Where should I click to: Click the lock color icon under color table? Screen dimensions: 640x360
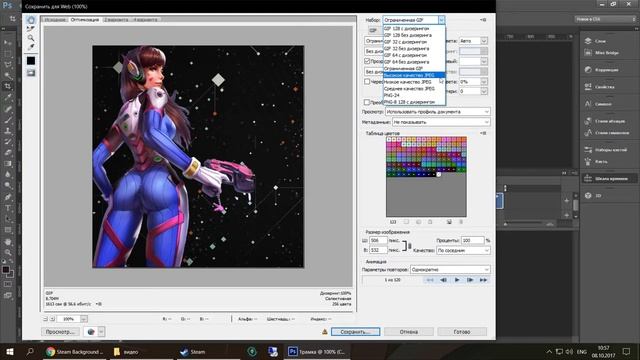[x=430, y=222]
